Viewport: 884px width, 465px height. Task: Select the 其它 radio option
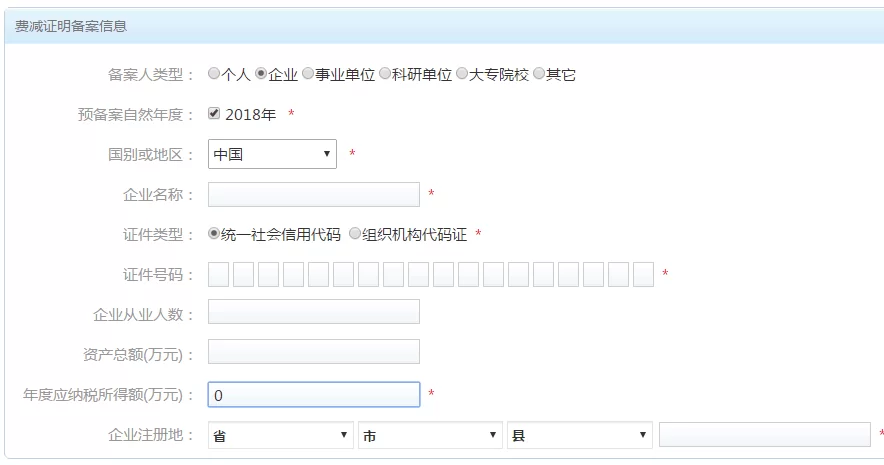539,73
